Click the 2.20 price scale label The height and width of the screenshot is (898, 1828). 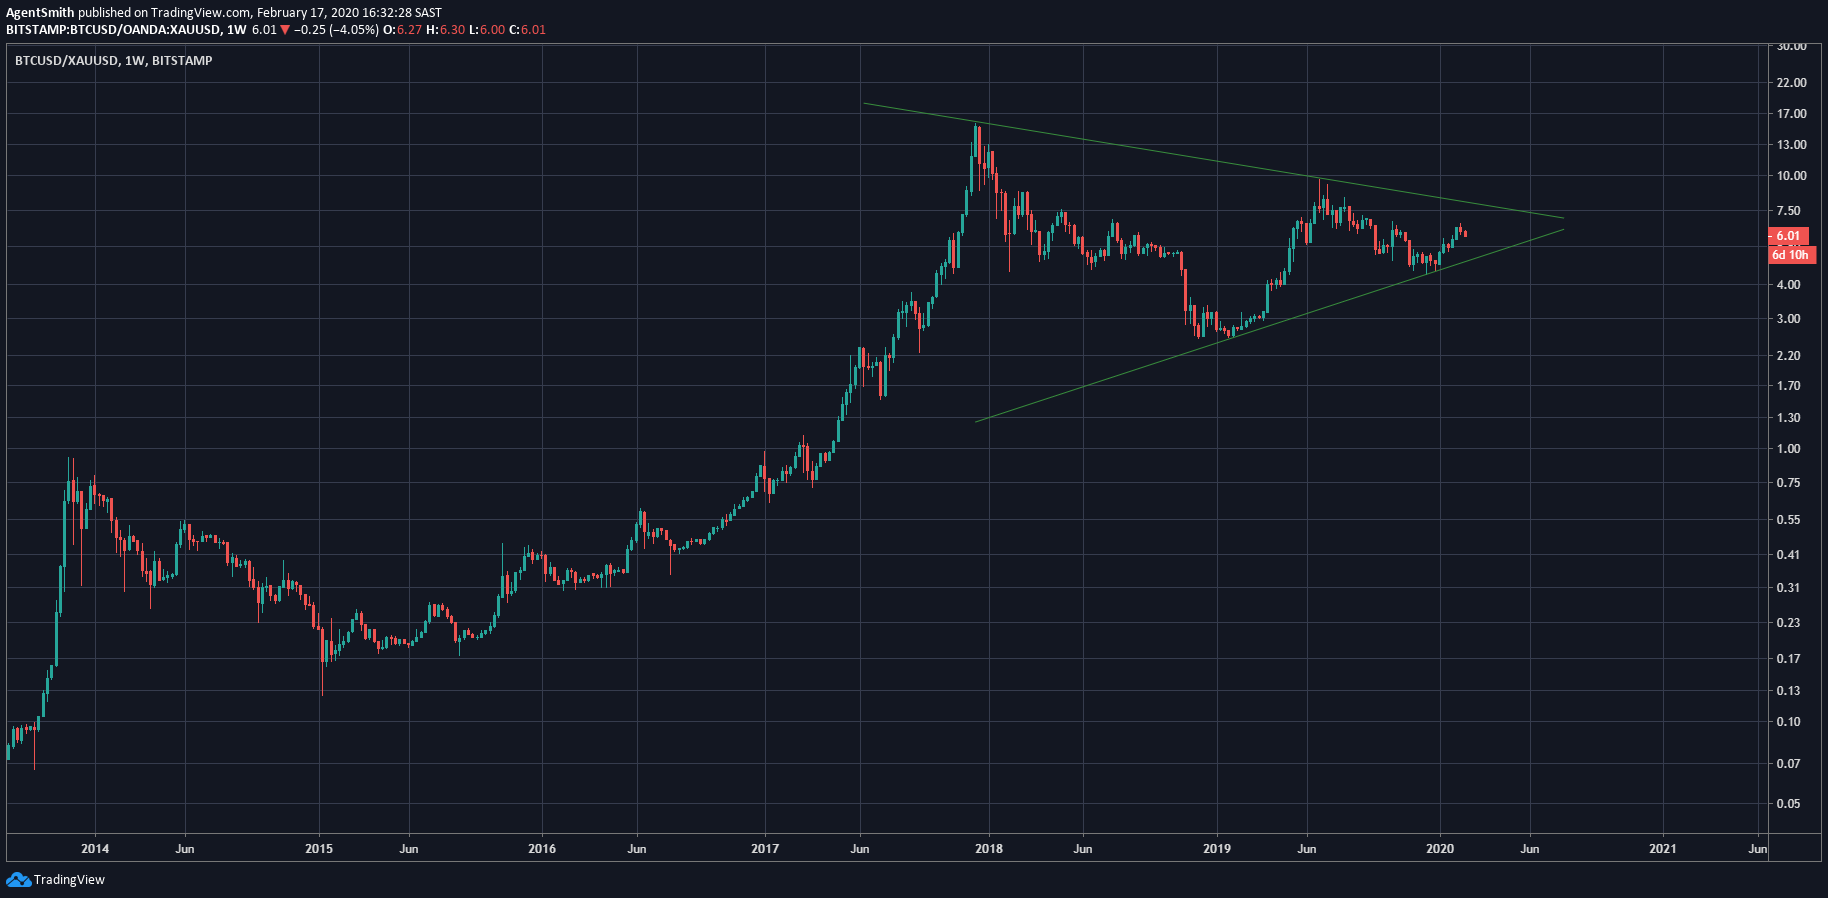1789,356
